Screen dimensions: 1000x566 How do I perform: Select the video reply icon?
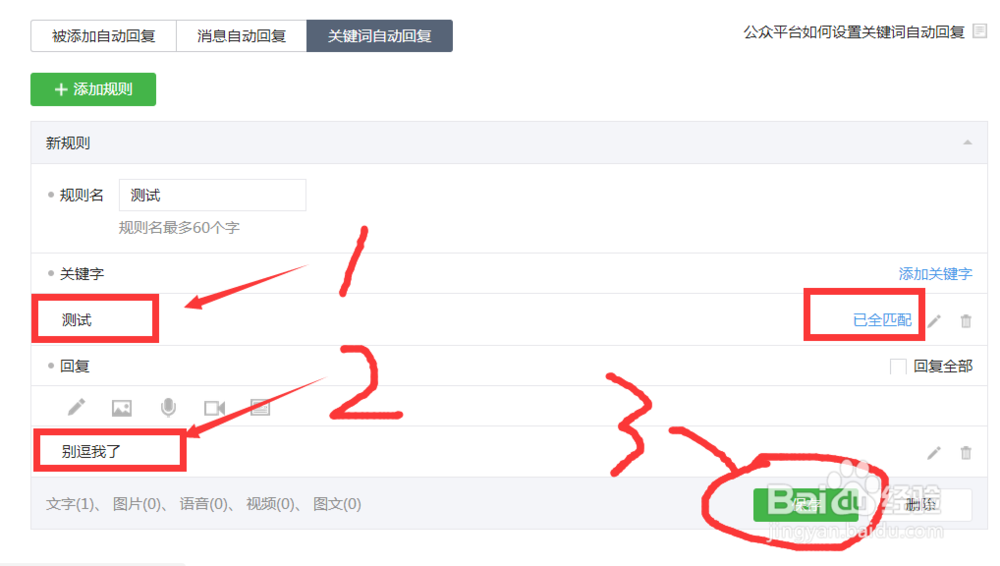(x=214, y=408)
